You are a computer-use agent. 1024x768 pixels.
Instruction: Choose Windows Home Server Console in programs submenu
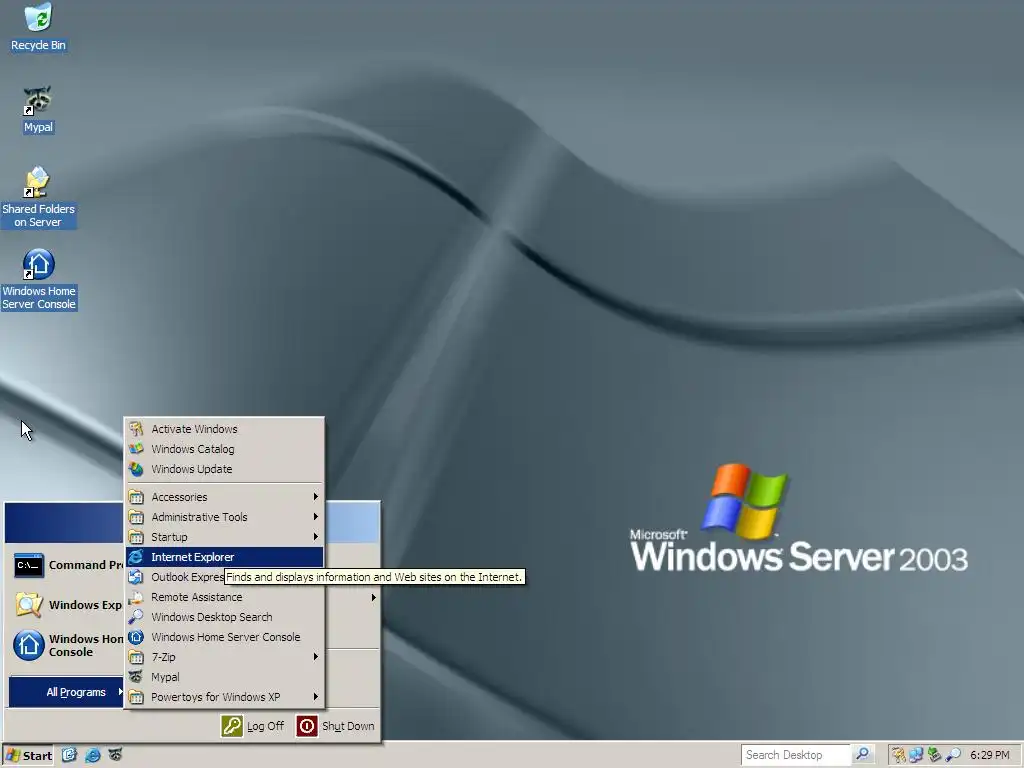[x=225, y=637]
